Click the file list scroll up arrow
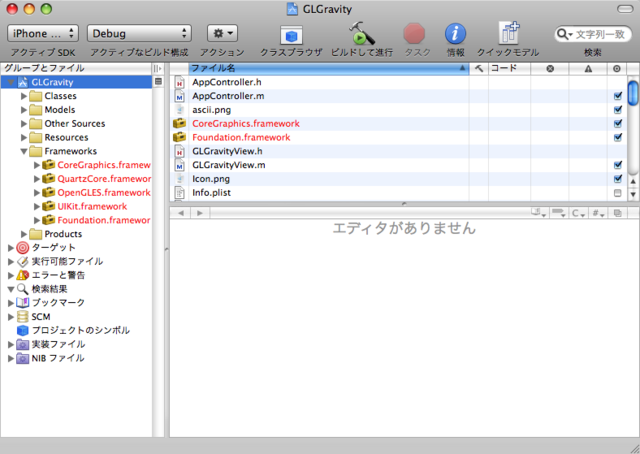 coord(633,182)
